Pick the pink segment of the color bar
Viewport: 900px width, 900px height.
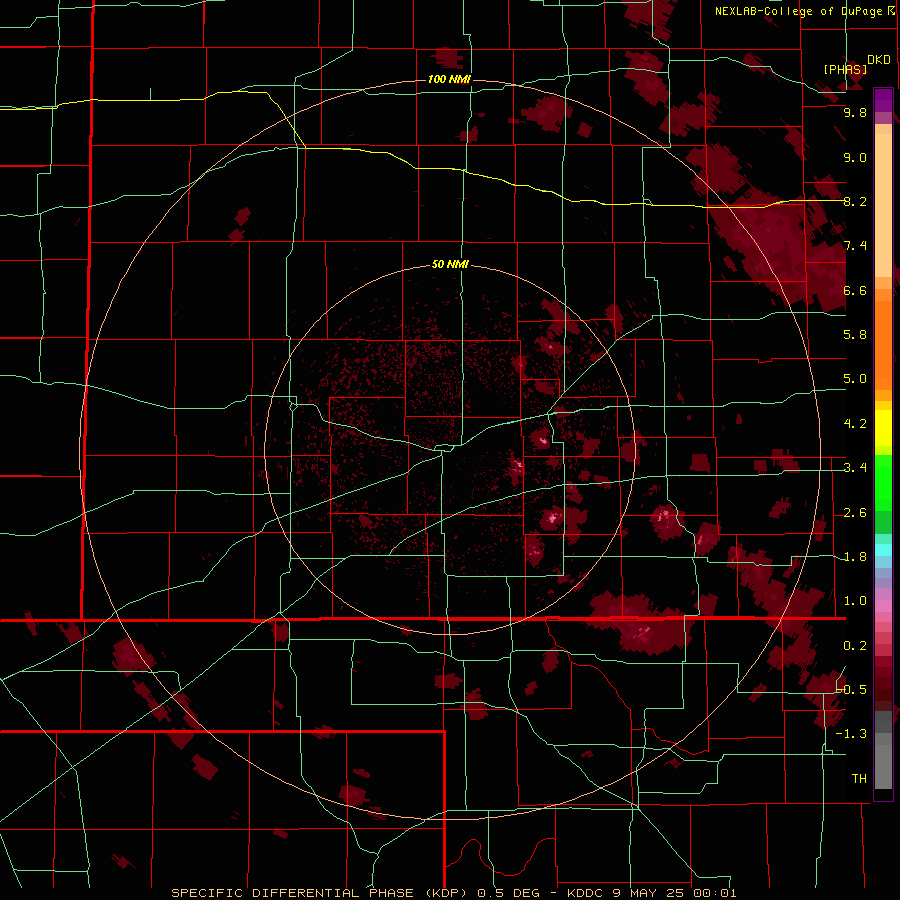(883, 606)
